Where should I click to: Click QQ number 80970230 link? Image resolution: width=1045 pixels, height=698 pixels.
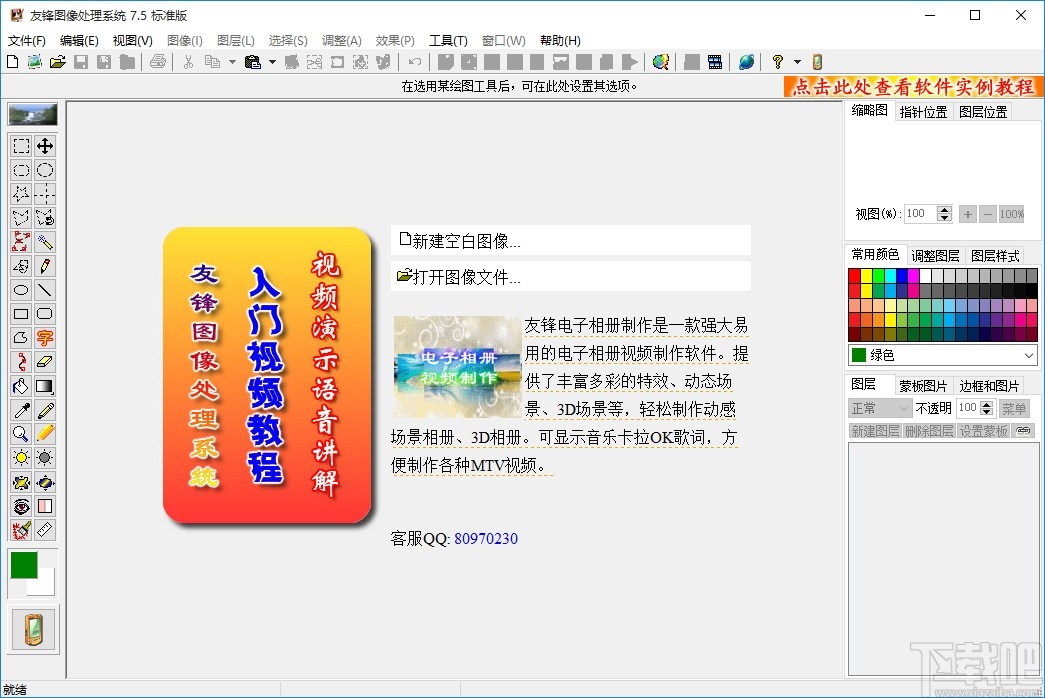coord(486,539)
